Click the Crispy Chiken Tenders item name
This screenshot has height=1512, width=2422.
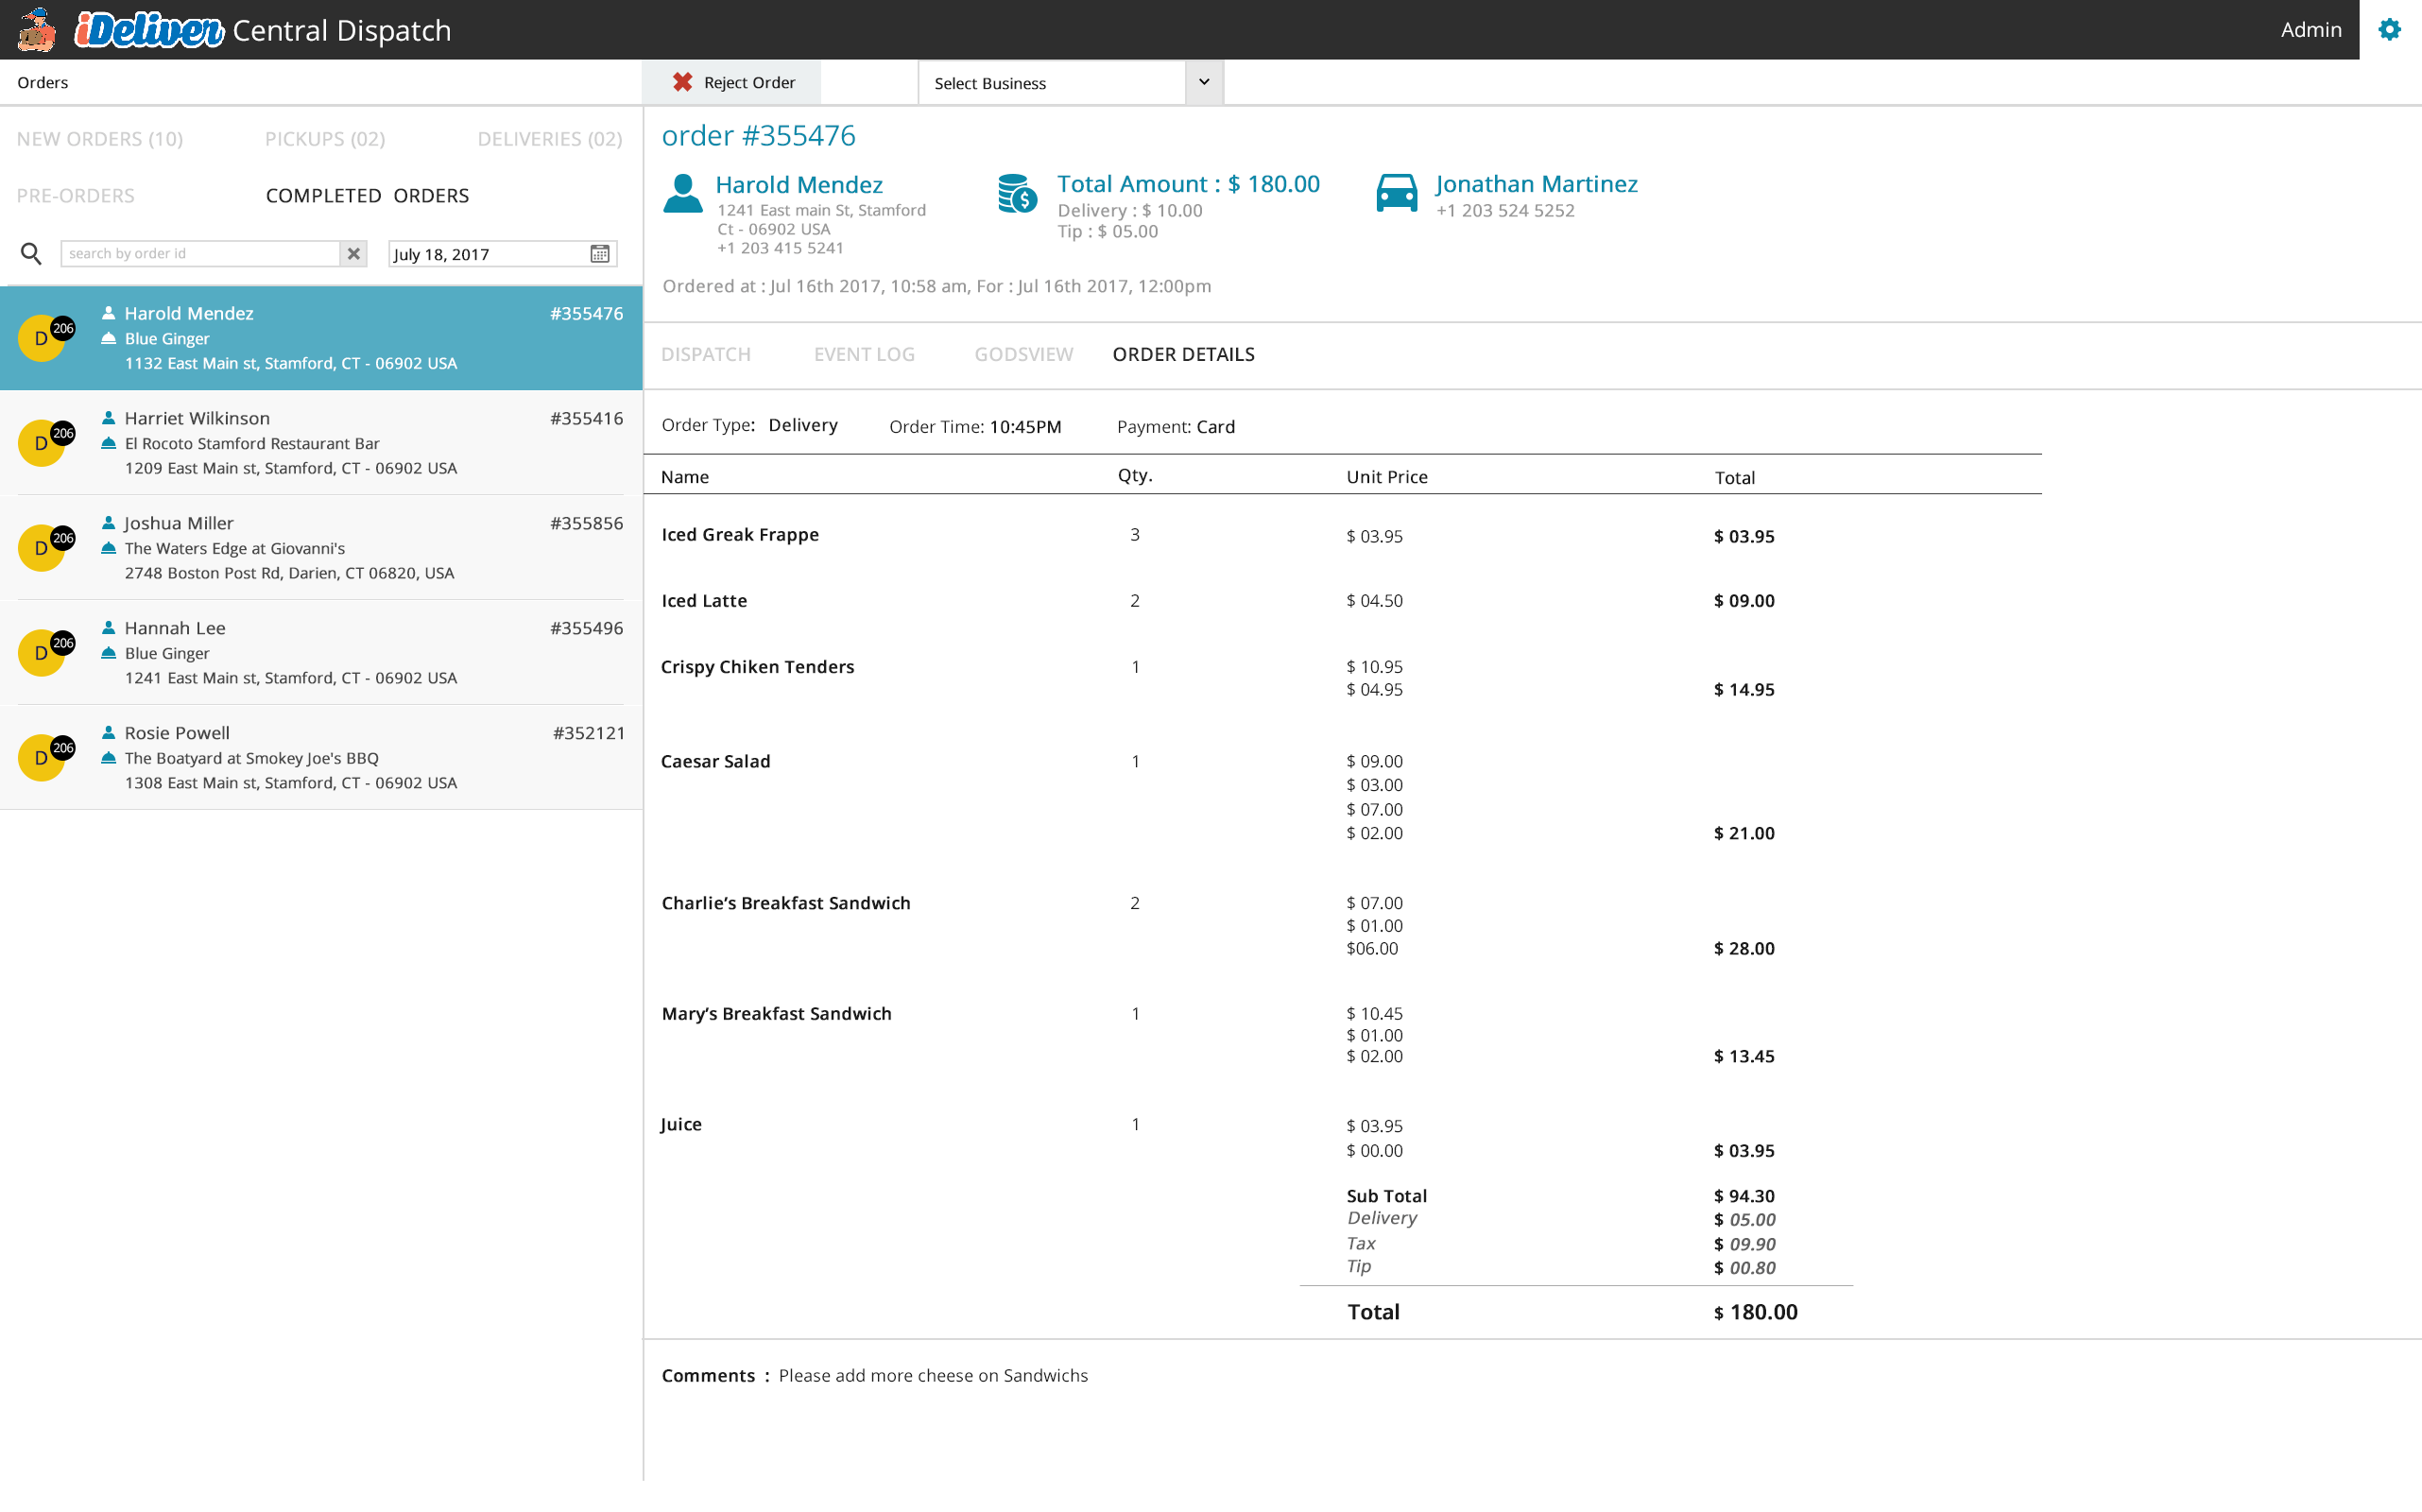758,667
